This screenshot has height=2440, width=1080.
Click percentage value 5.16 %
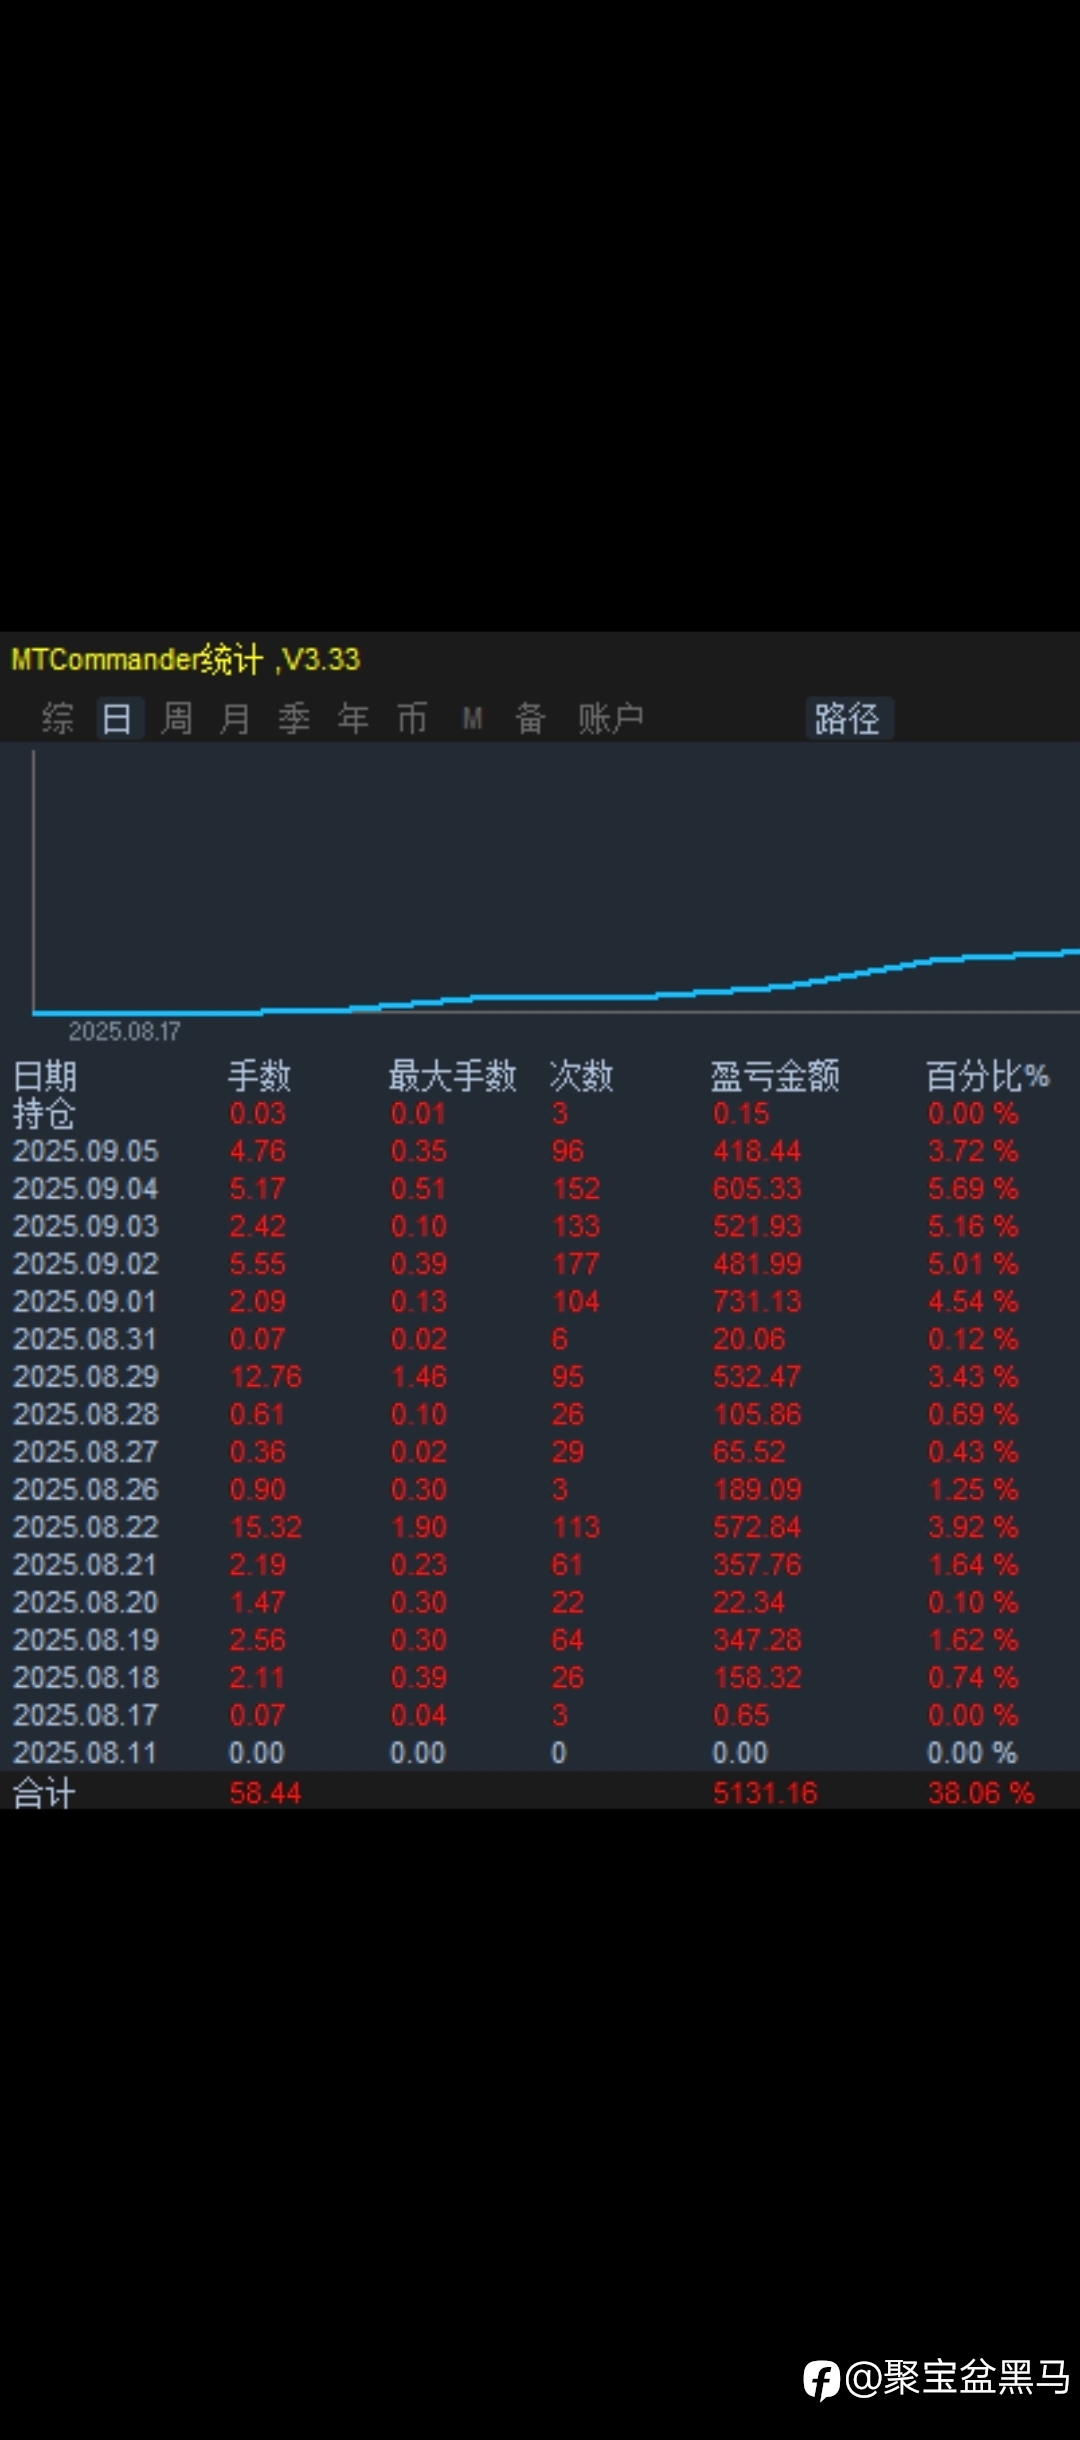[x=973, y=1226]
